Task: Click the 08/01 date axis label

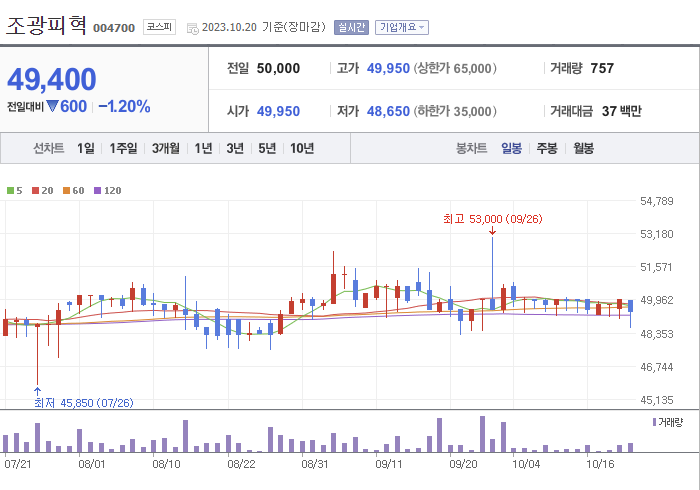Action: point(92,464)
